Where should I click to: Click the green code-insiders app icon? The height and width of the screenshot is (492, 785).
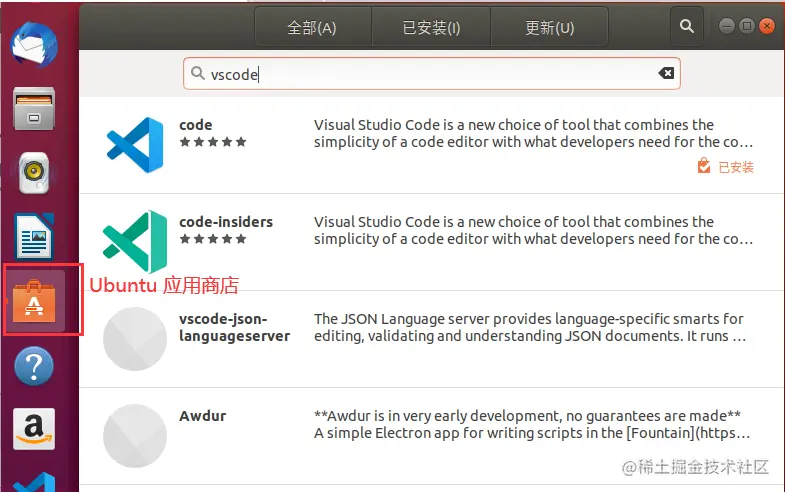135,241
